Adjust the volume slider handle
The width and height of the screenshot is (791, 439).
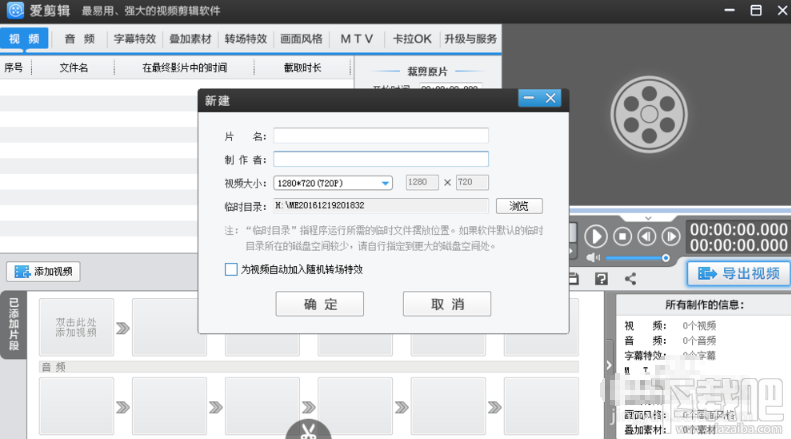coord(665,258)
